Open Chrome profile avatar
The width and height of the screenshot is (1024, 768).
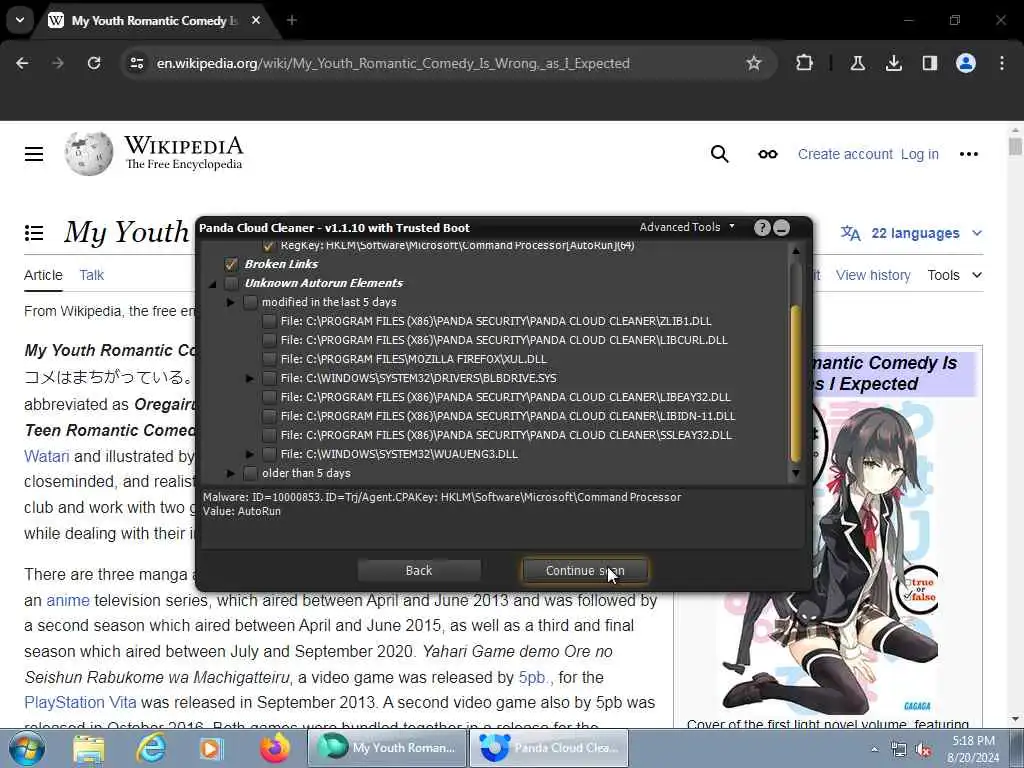(x=966, y=63)
